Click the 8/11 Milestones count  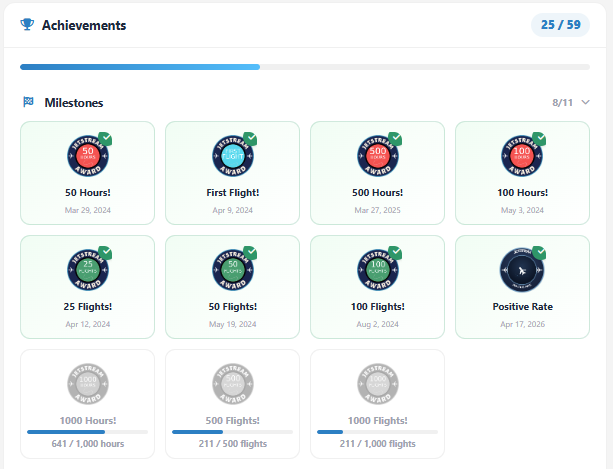tap(562, 102)
